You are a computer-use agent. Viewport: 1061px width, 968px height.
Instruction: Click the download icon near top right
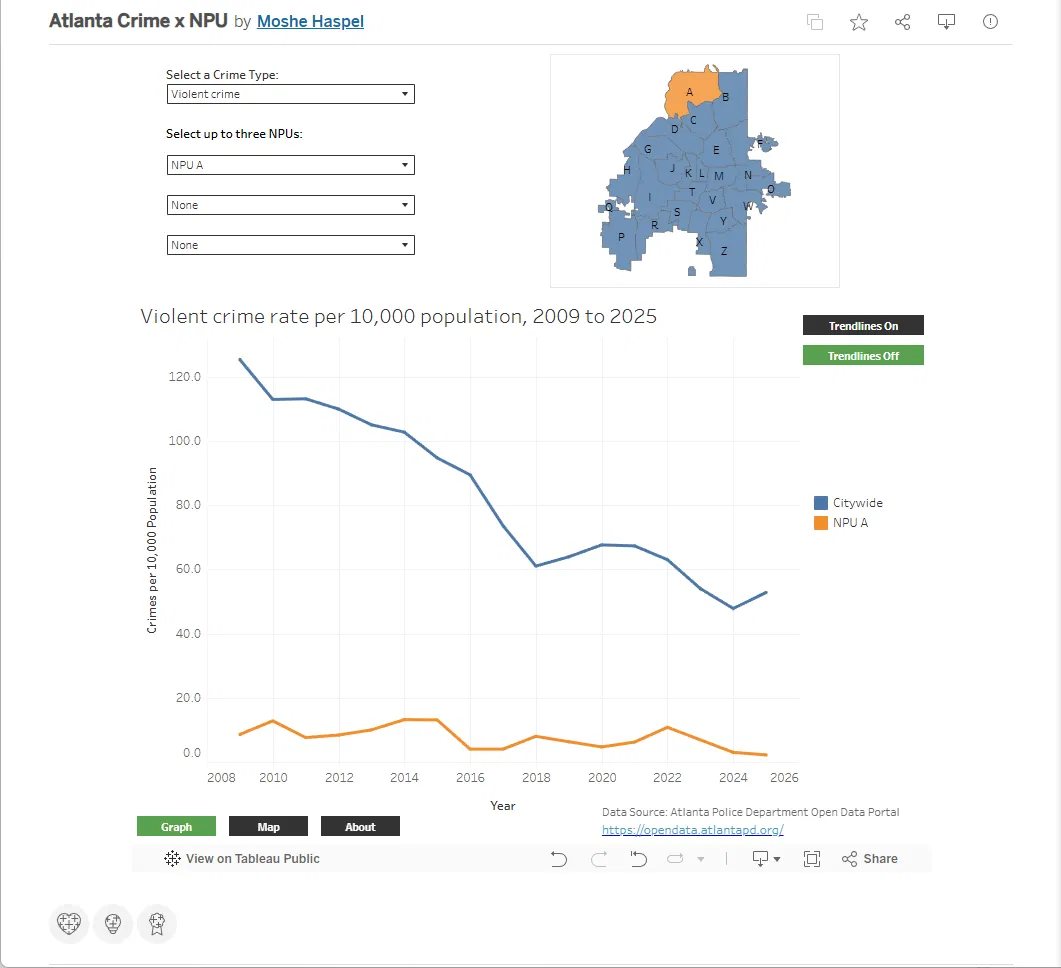tap(946, 21)
